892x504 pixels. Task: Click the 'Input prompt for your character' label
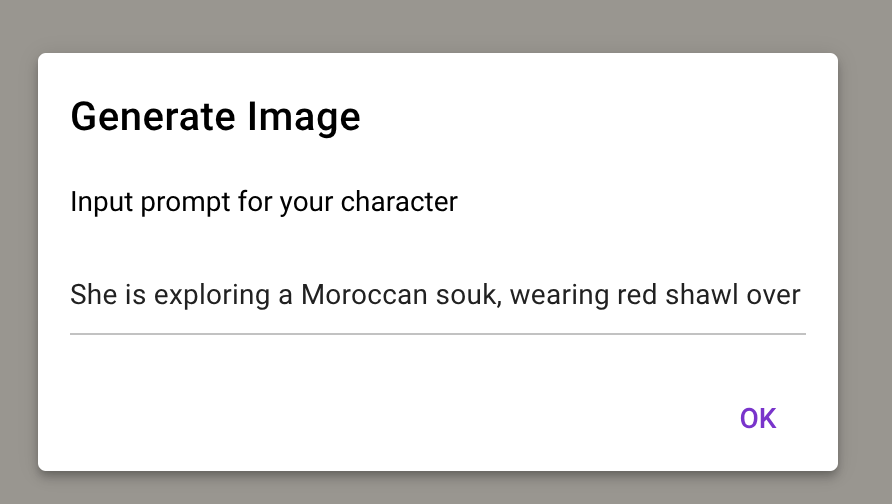pyautogui.click(x=264, y=202)
